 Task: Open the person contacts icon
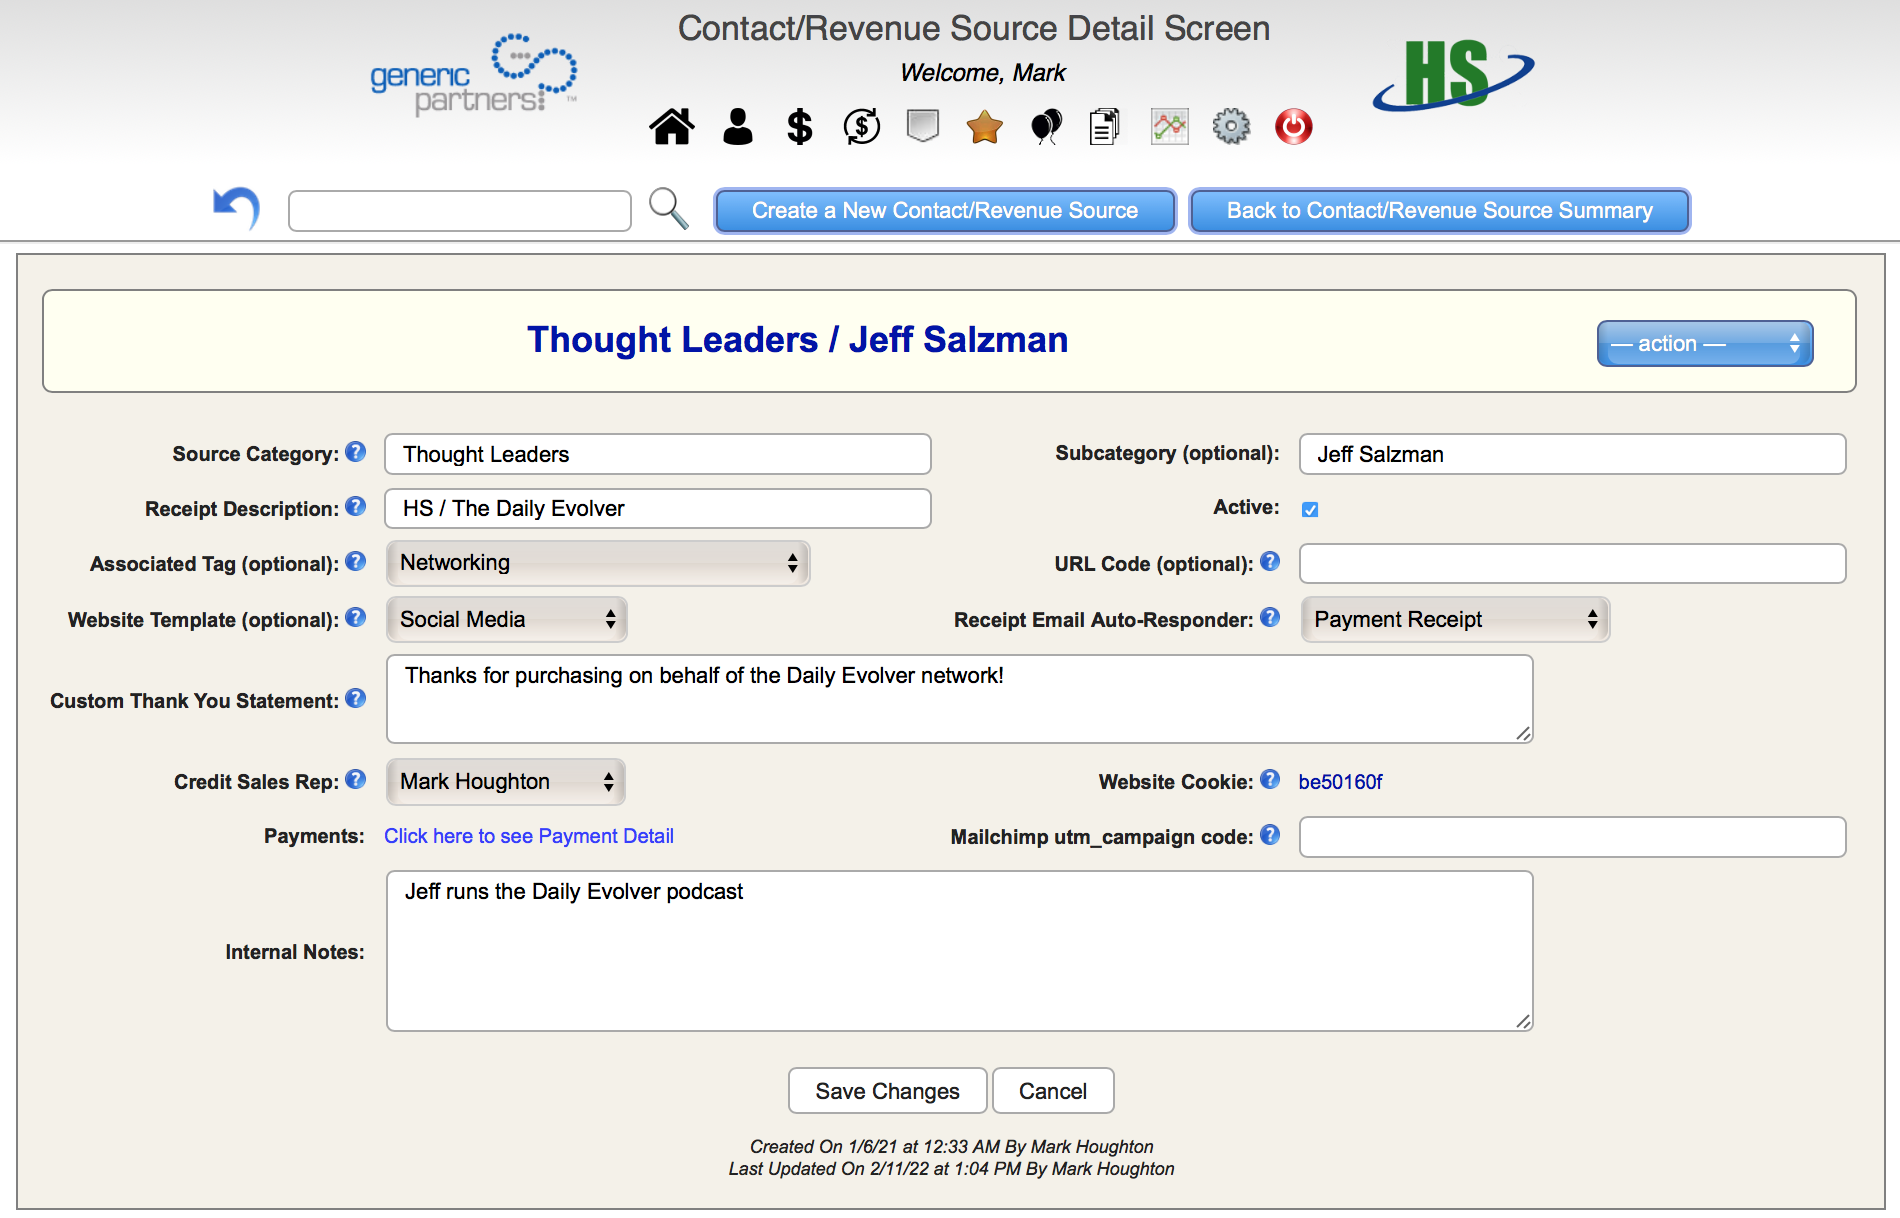pyautogui.click(x=737, y=127)
